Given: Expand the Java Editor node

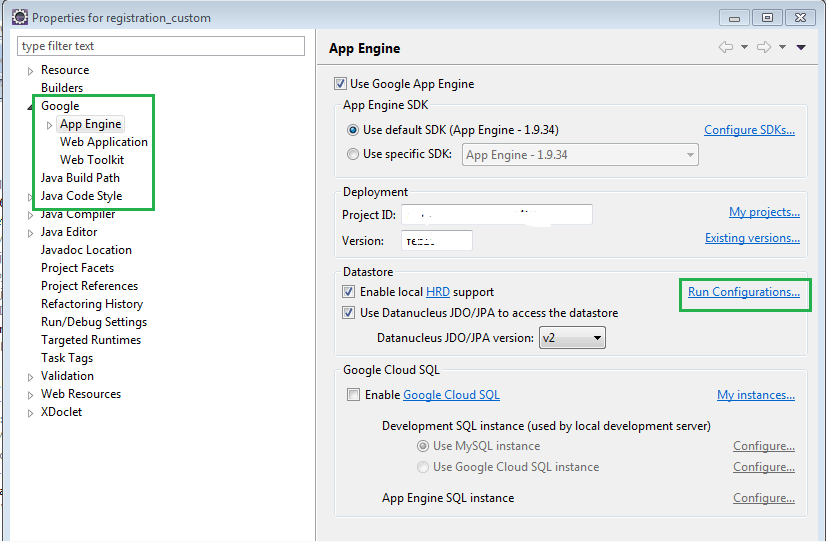Looking at the screenshot, I should [x=30, y=233].
